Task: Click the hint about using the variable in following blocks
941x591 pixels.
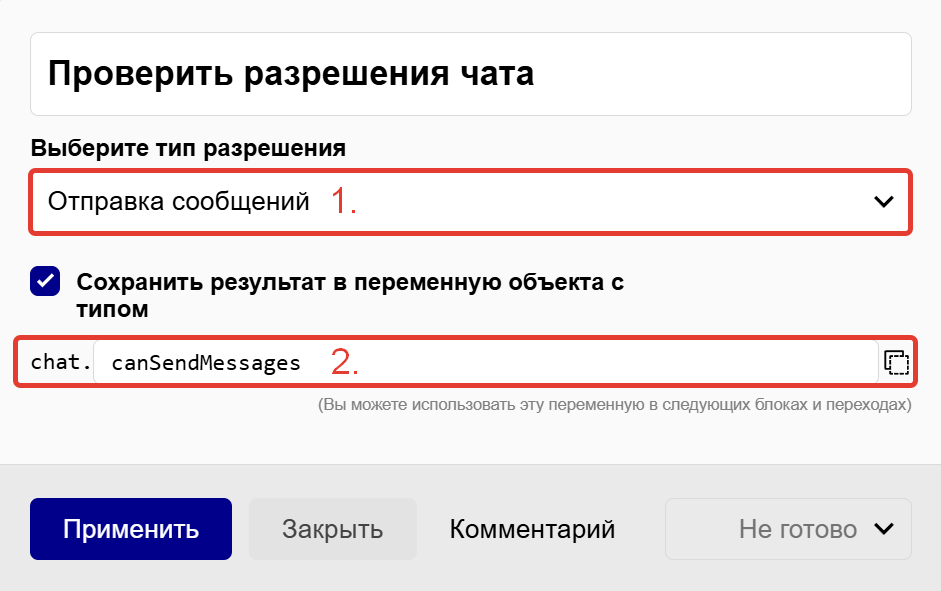Action: 615,404
